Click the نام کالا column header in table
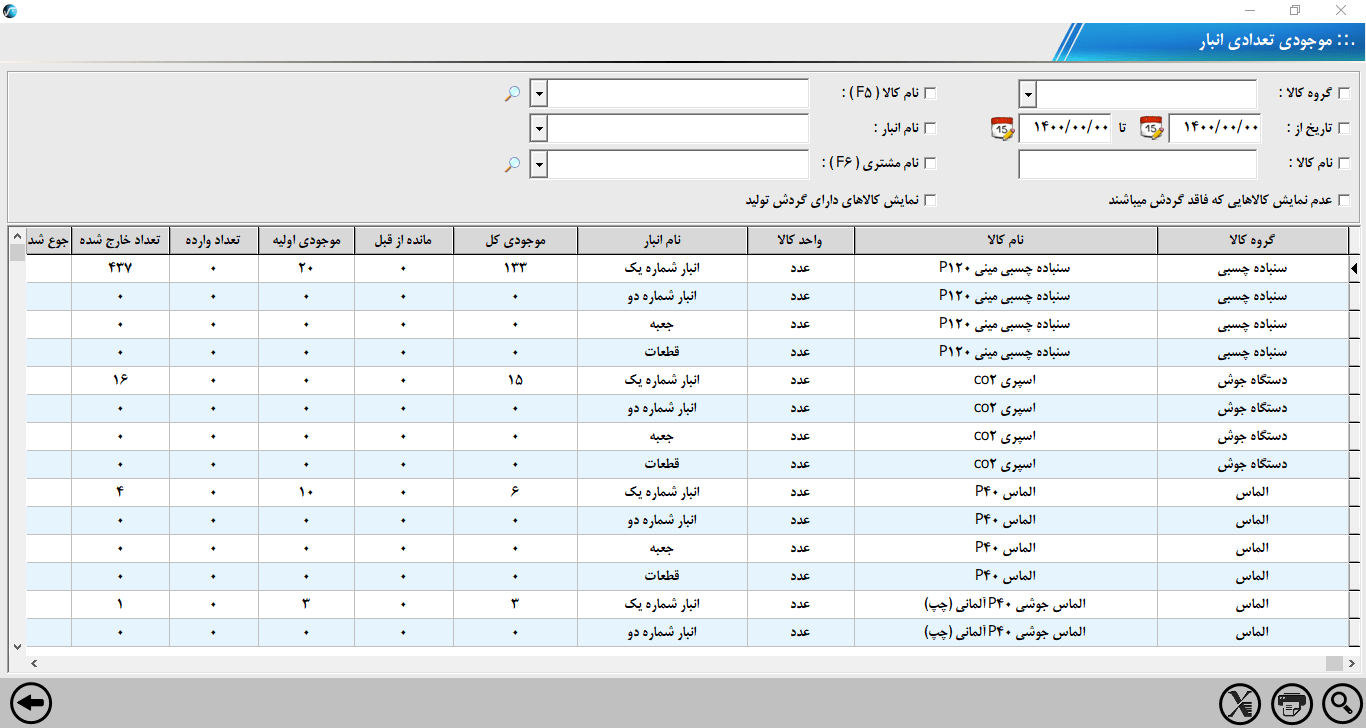 (x=1005, y=240)
